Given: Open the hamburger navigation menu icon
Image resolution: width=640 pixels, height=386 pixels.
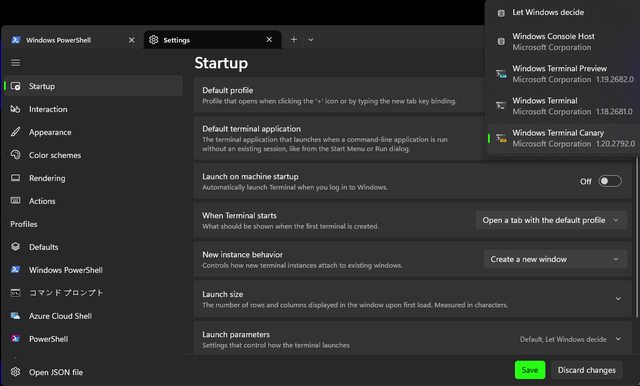Looking at the screenshot, I should point(16,62).
